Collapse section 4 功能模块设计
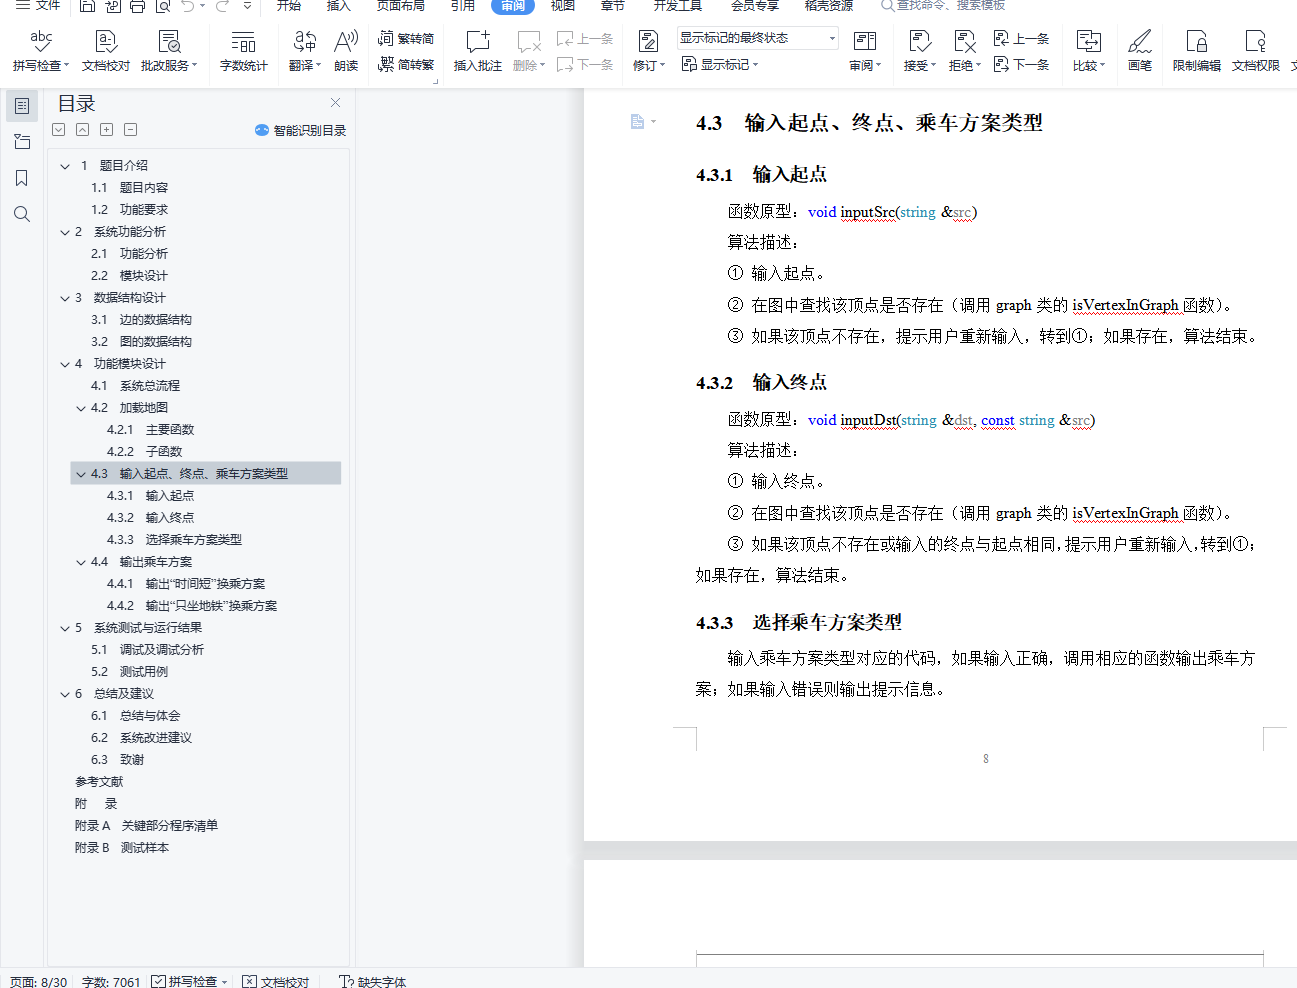1297x988 pixels. pos(65,364)
